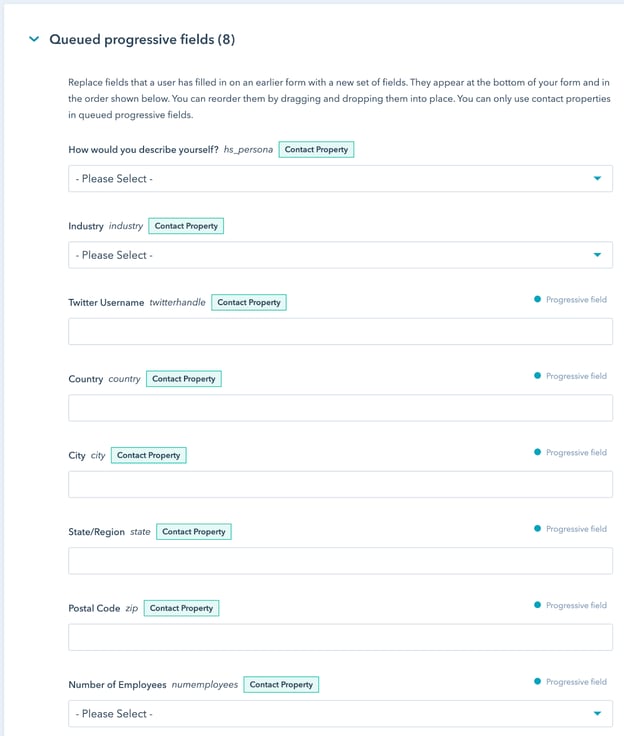Screen dimensions: 624x736
Task: Click the Contact Property tag next to Industry
Action: 186,226
